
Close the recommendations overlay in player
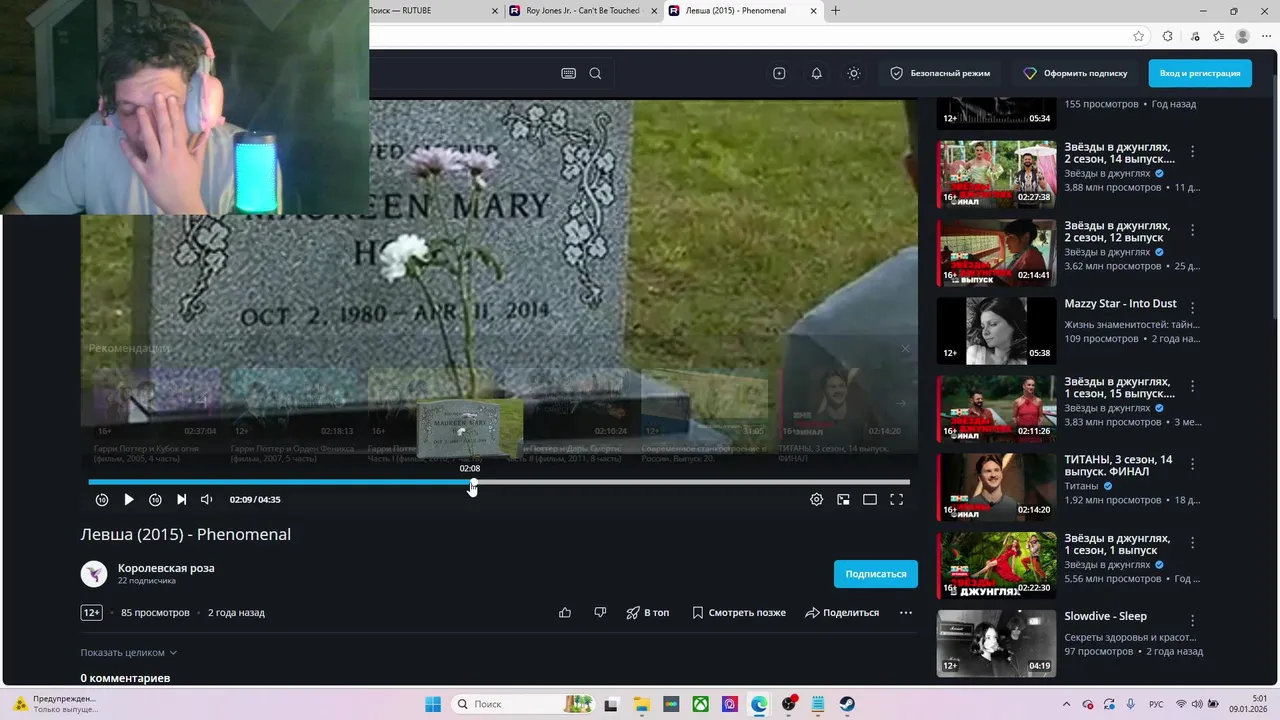click(x=905, y=349)
